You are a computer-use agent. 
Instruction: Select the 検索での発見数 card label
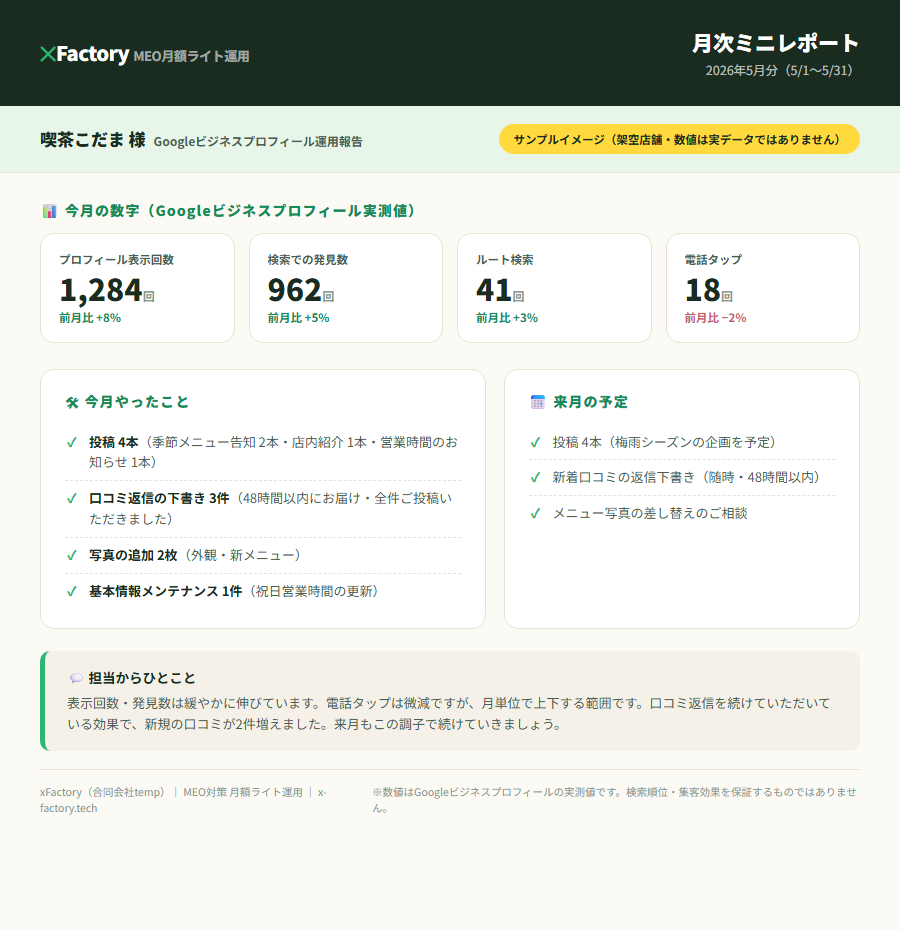coord(308,260)
